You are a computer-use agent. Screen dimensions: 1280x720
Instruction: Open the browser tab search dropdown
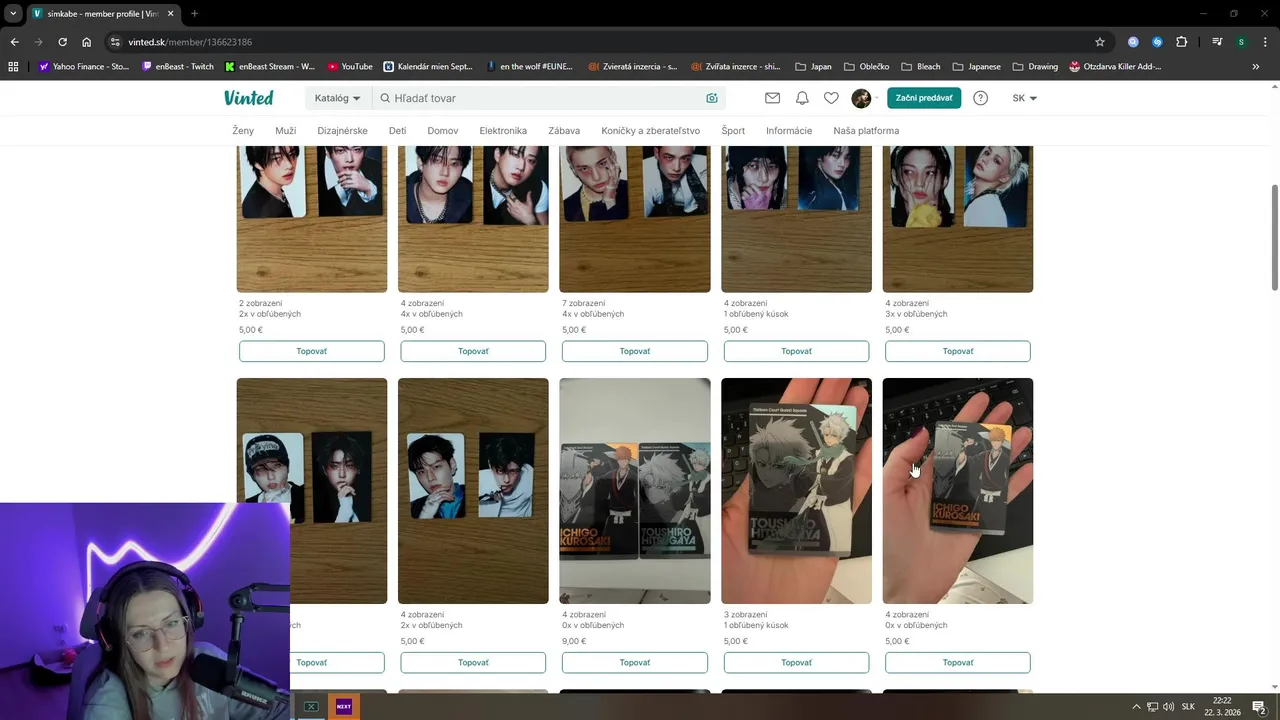point(13,13)
